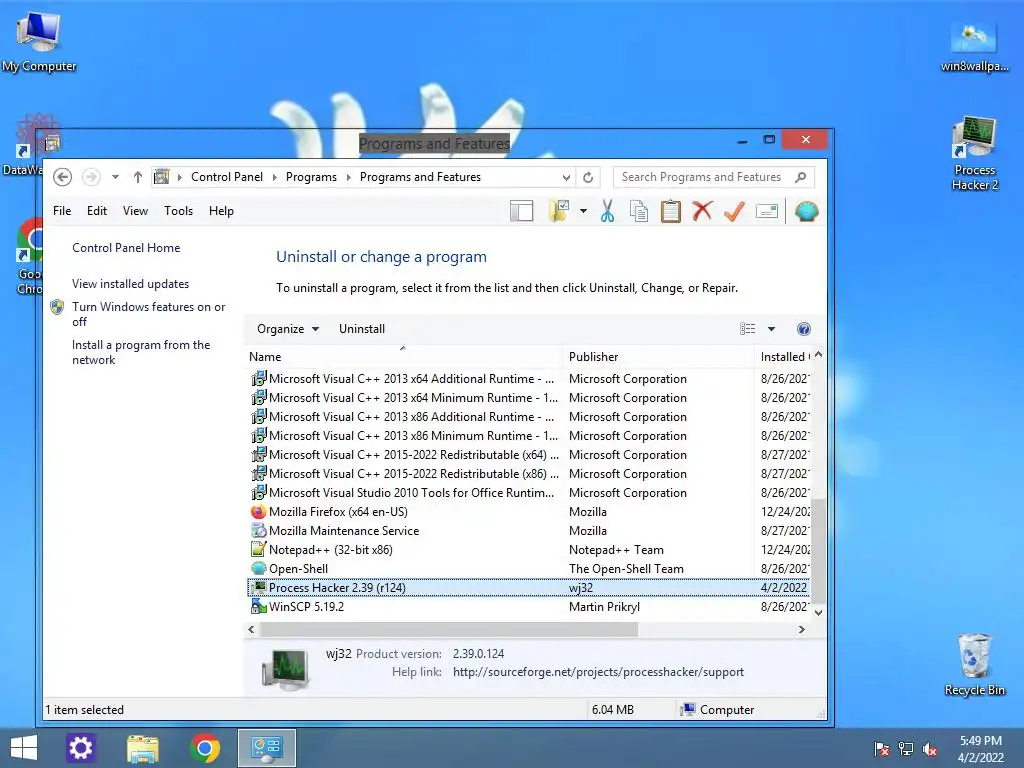Open the Help menu
Screen dimensions: 1024x768
click(x=221, y=211)
